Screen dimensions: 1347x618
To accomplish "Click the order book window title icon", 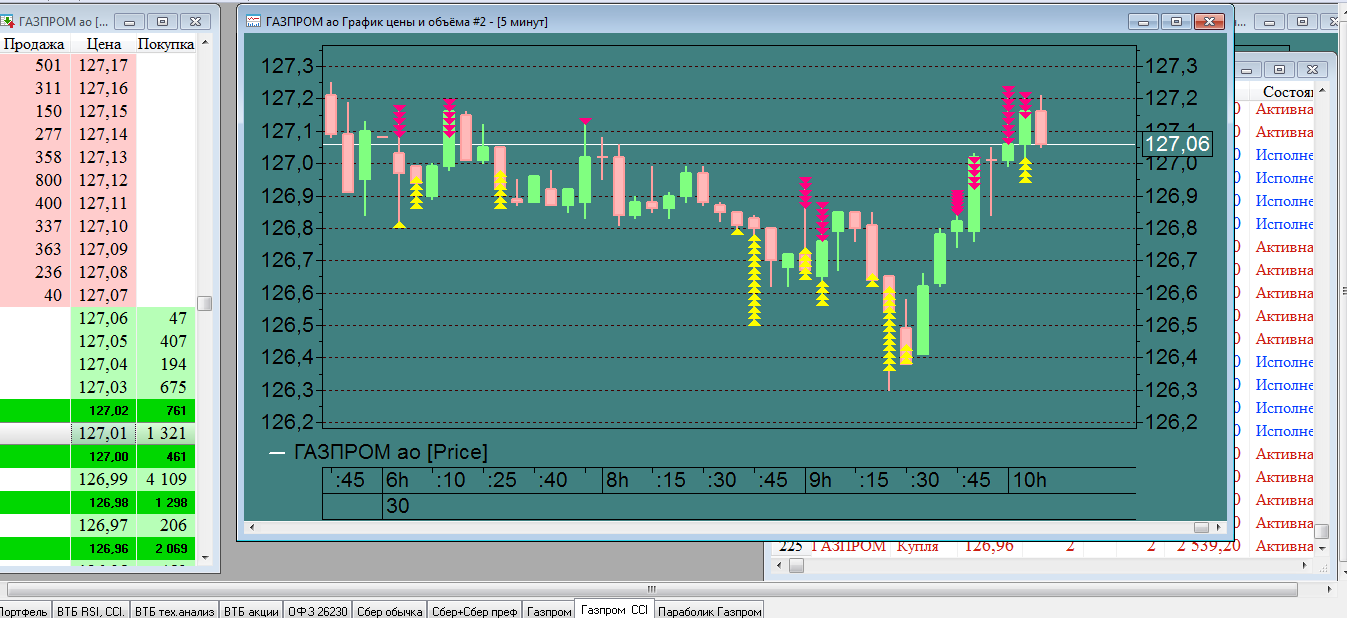I will pos(9,20).
